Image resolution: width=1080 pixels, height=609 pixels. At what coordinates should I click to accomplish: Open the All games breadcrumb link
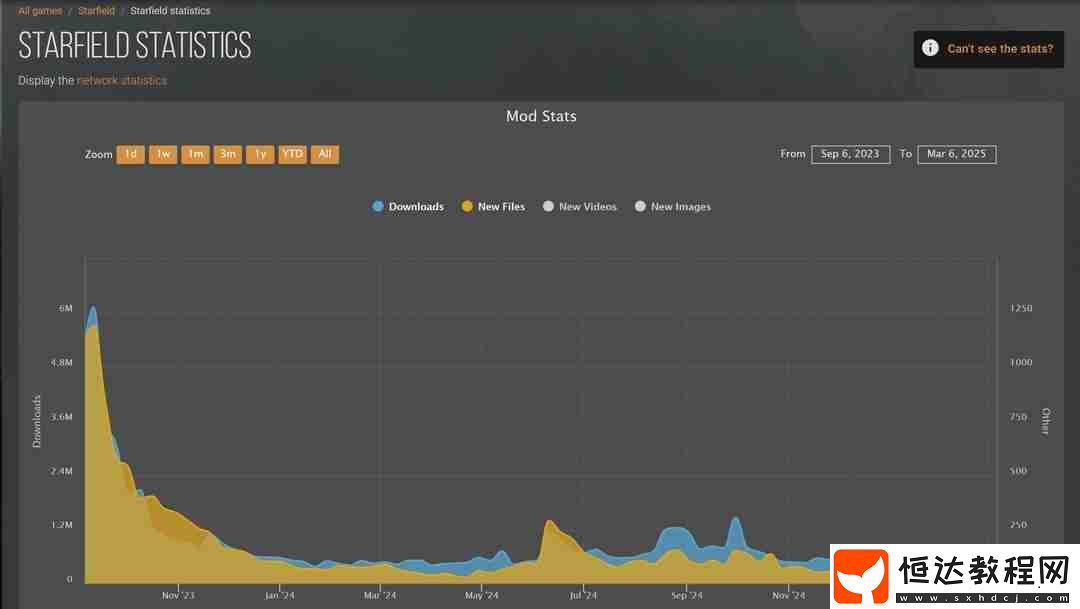click(x=40, y=11)
